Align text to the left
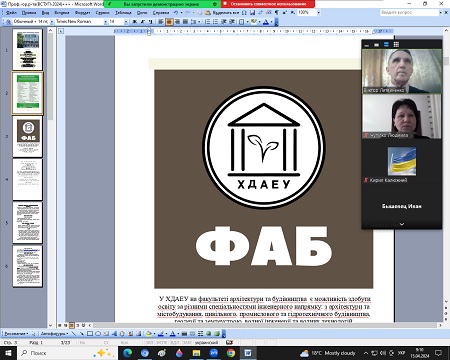 pyautogui.click(x=161, y=22)
